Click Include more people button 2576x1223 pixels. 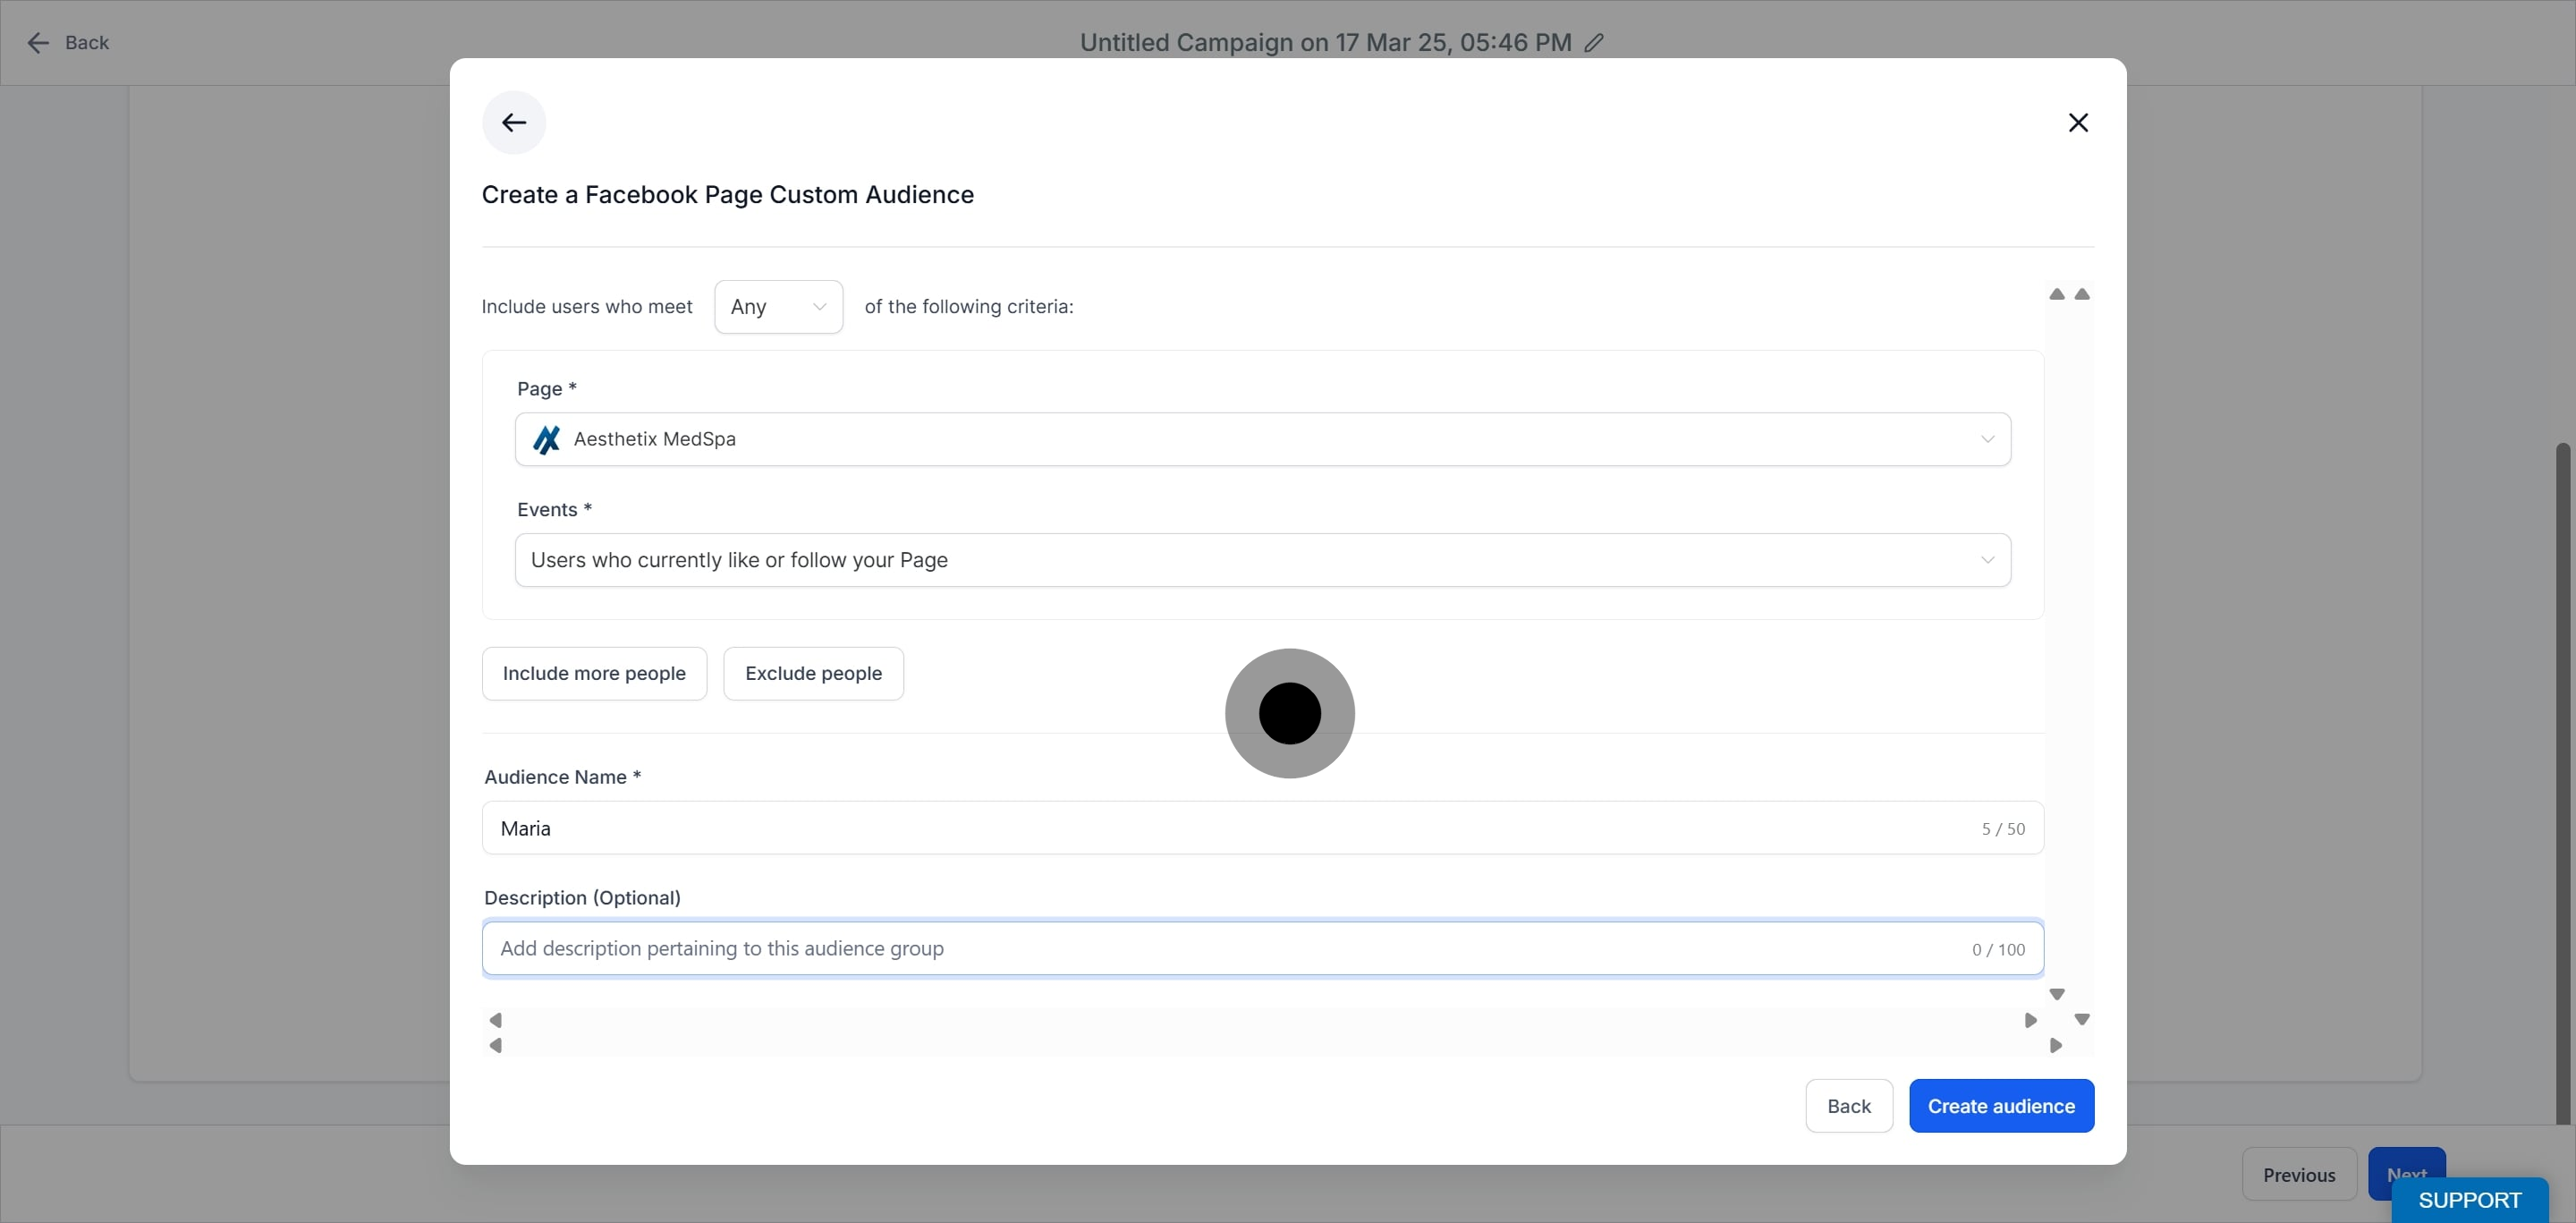coord(594,673)
